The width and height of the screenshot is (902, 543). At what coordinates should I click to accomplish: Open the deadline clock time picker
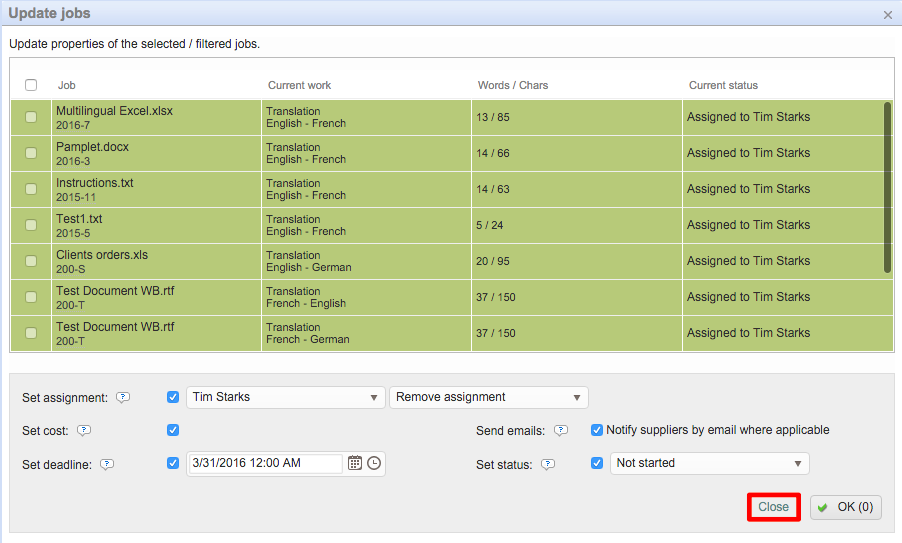pyautogui.click(x=374, y=463)
